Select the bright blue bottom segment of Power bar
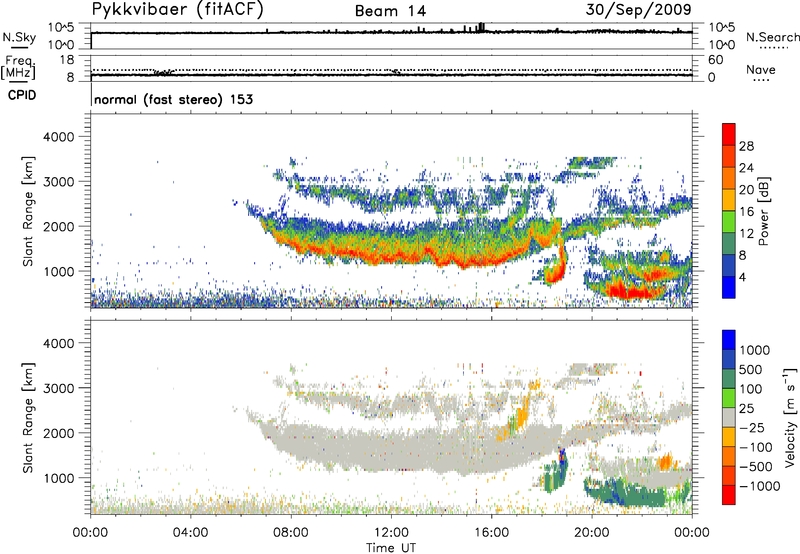Viewport: 800px width, 554px height. coord(729,287)
